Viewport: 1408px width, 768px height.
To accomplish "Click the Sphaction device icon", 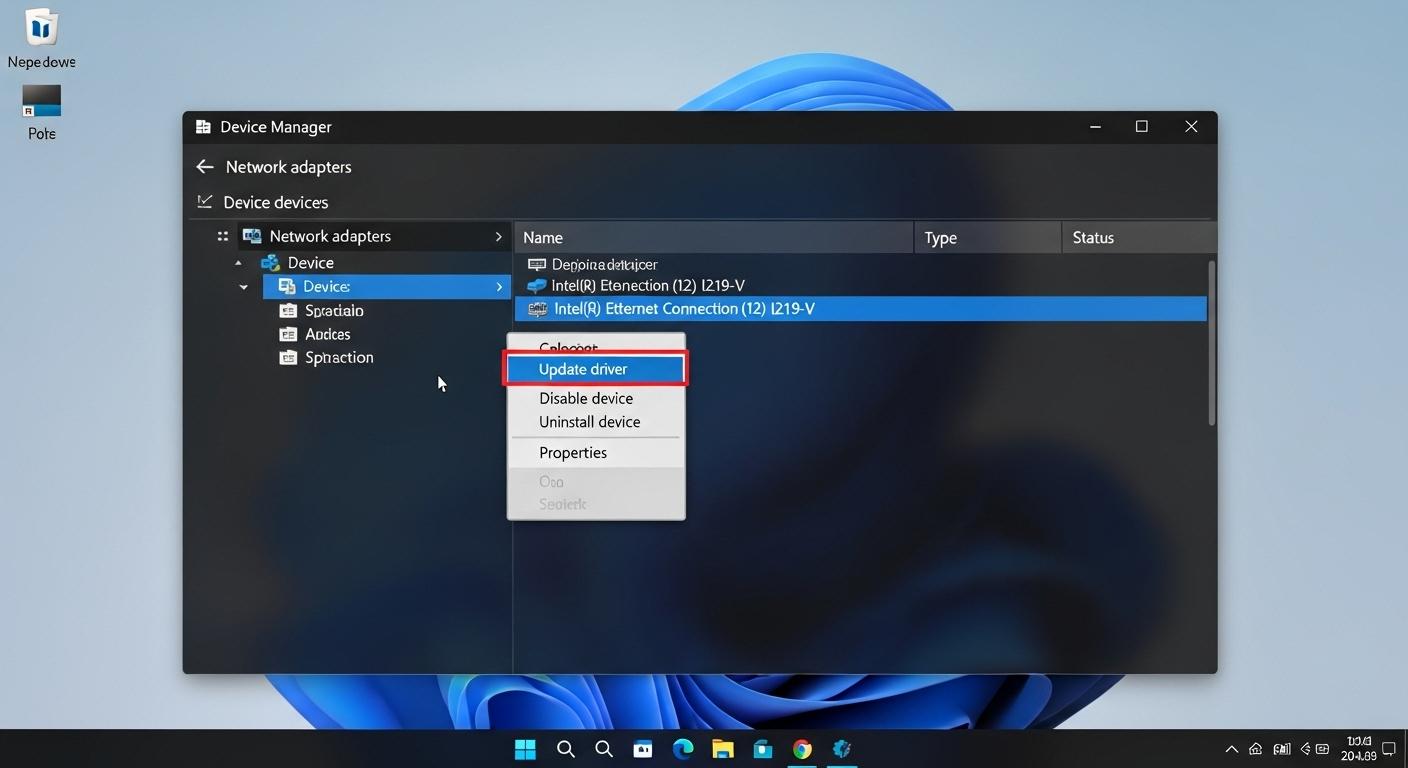I will pos(288,357).
